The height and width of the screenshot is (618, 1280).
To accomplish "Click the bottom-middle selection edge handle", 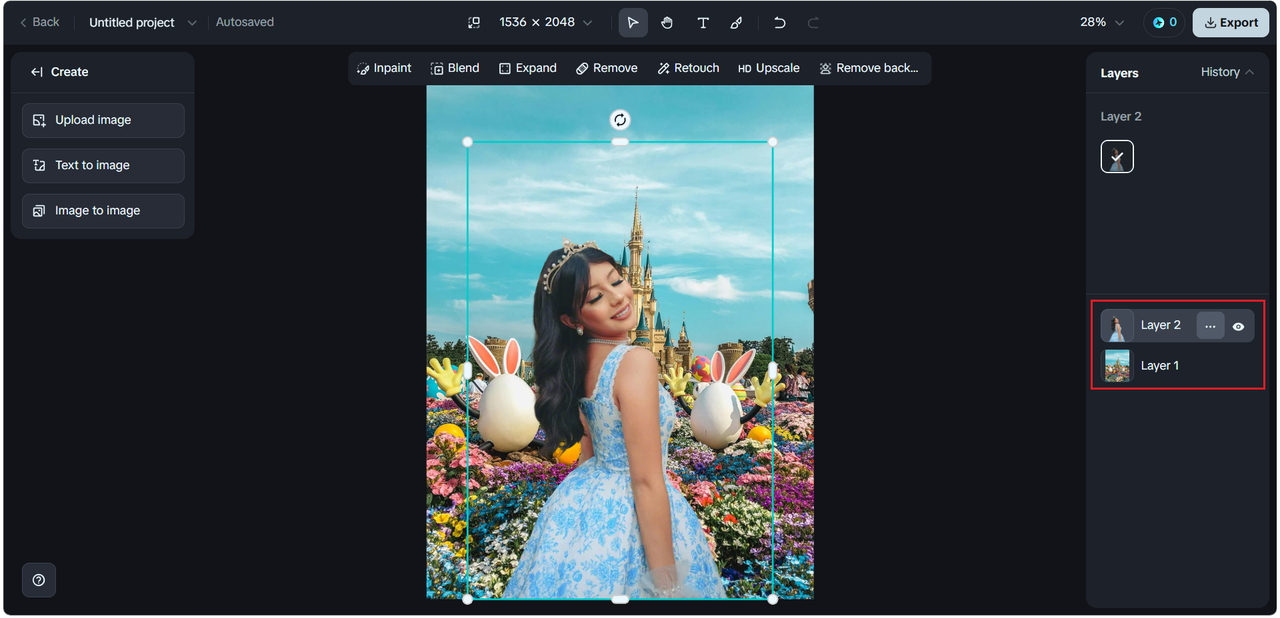I will tap(620, 599).
